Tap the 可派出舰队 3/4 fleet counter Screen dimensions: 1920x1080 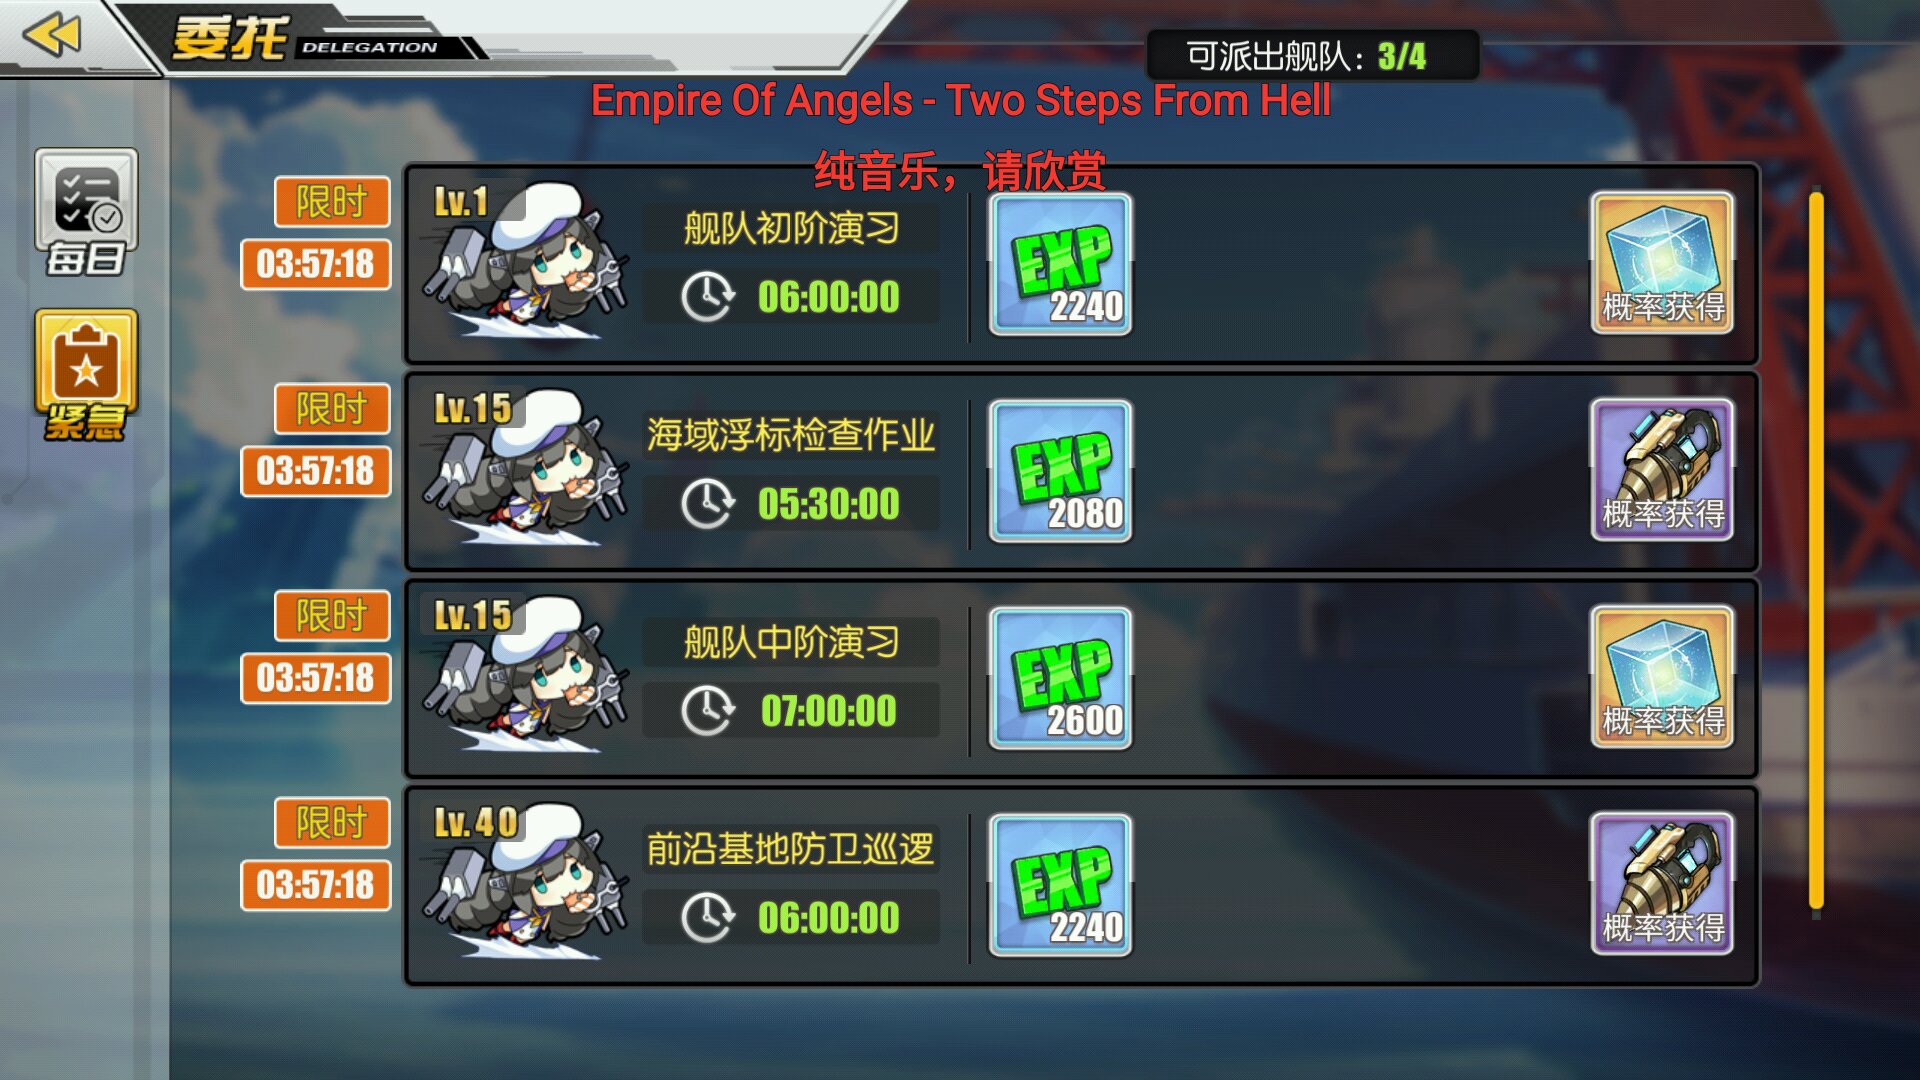point(1312,56)
